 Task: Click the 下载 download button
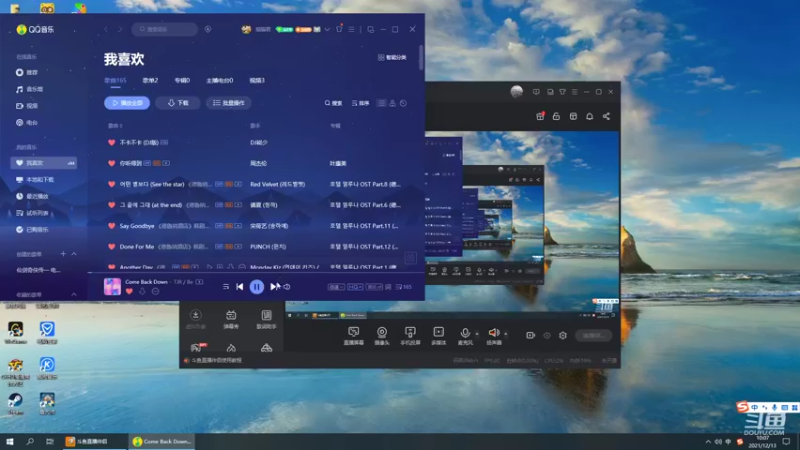178,103
